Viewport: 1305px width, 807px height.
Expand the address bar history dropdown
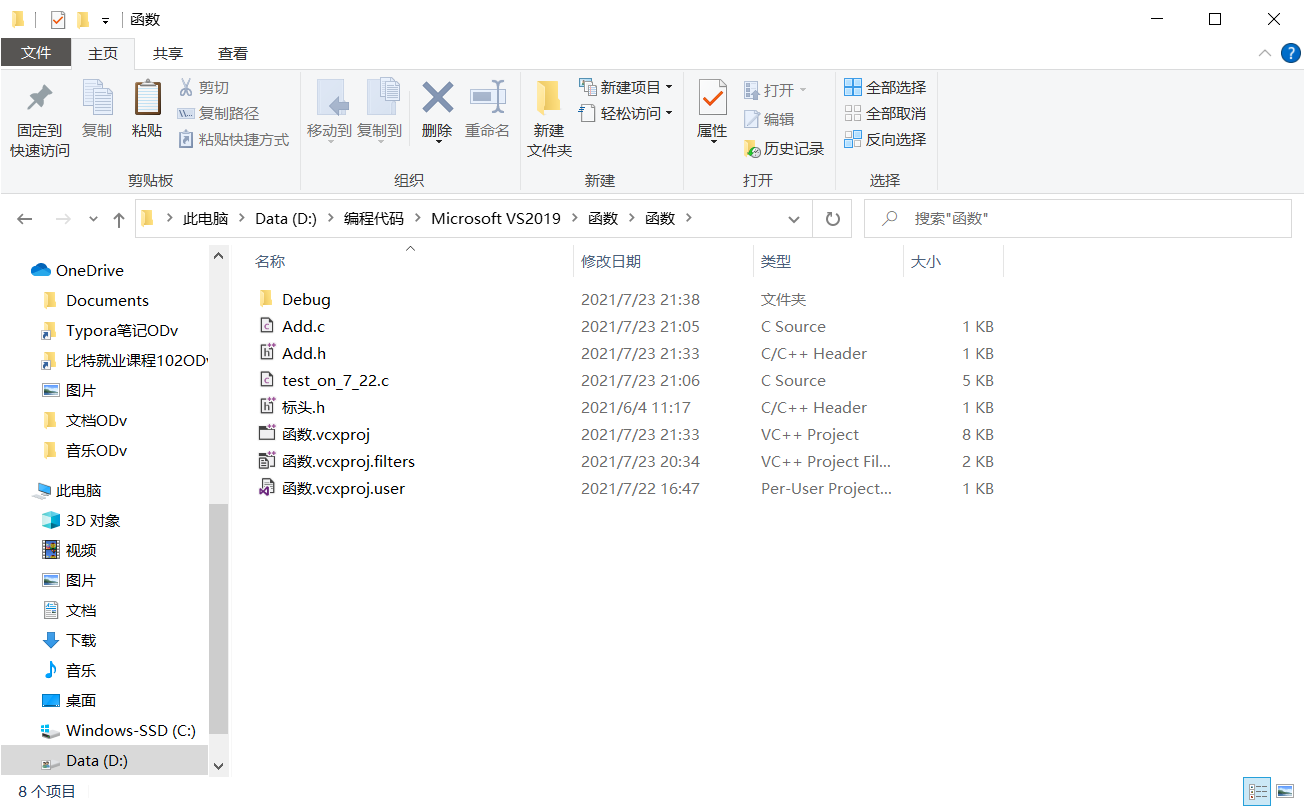point(794,219)
